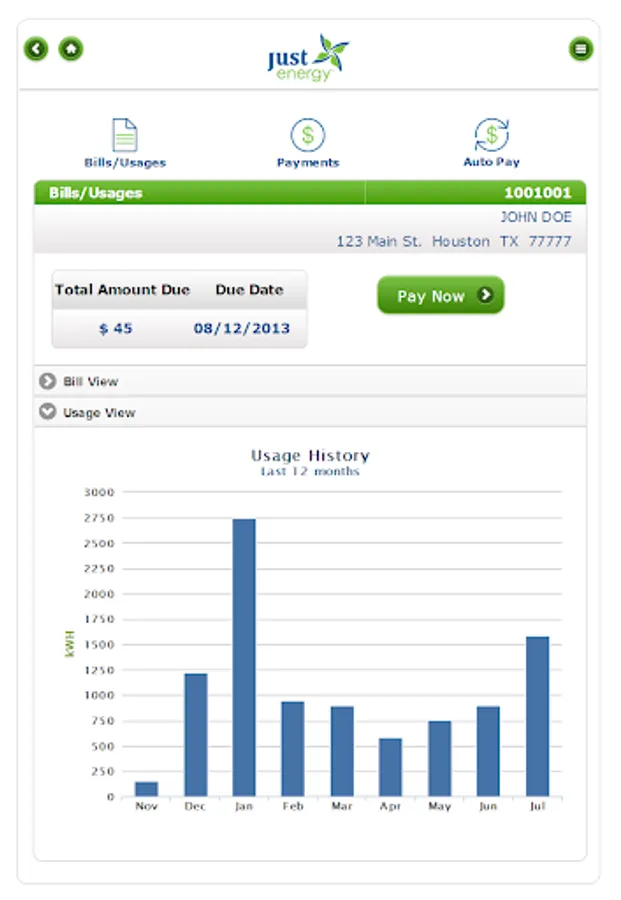Click account number 1001001
The width and height of the screenshot is (621, 900).
click(538, 193)
